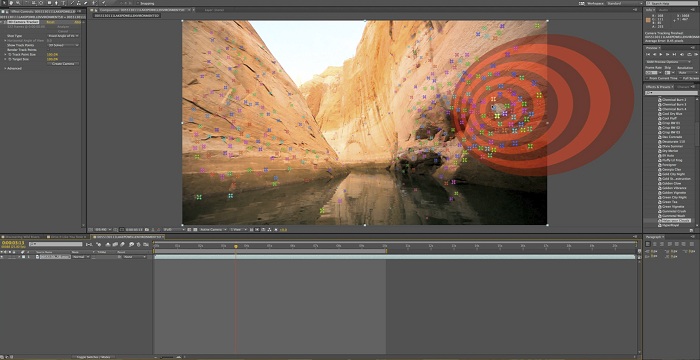This screenshot has width=700, height=360.
Task: Click the Search Help field
Action: (671, 3)
